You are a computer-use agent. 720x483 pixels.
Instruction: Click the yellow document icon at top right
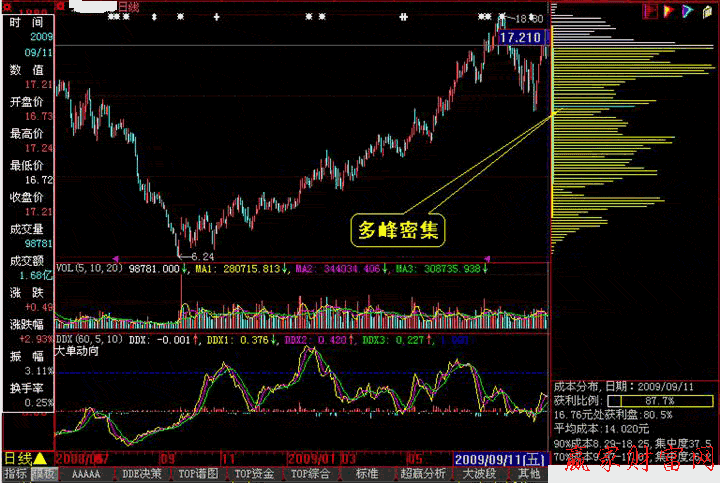pyautogui.click(x=706, y=10)
